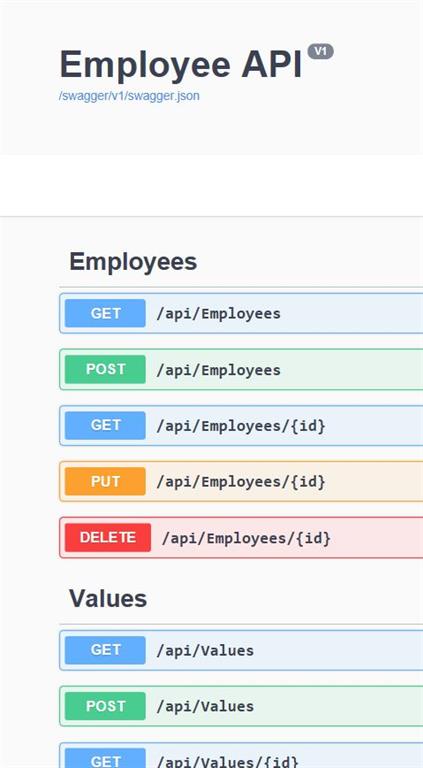
Task: Click GET badge for /api/Values
Action: (x=105, y=650)
